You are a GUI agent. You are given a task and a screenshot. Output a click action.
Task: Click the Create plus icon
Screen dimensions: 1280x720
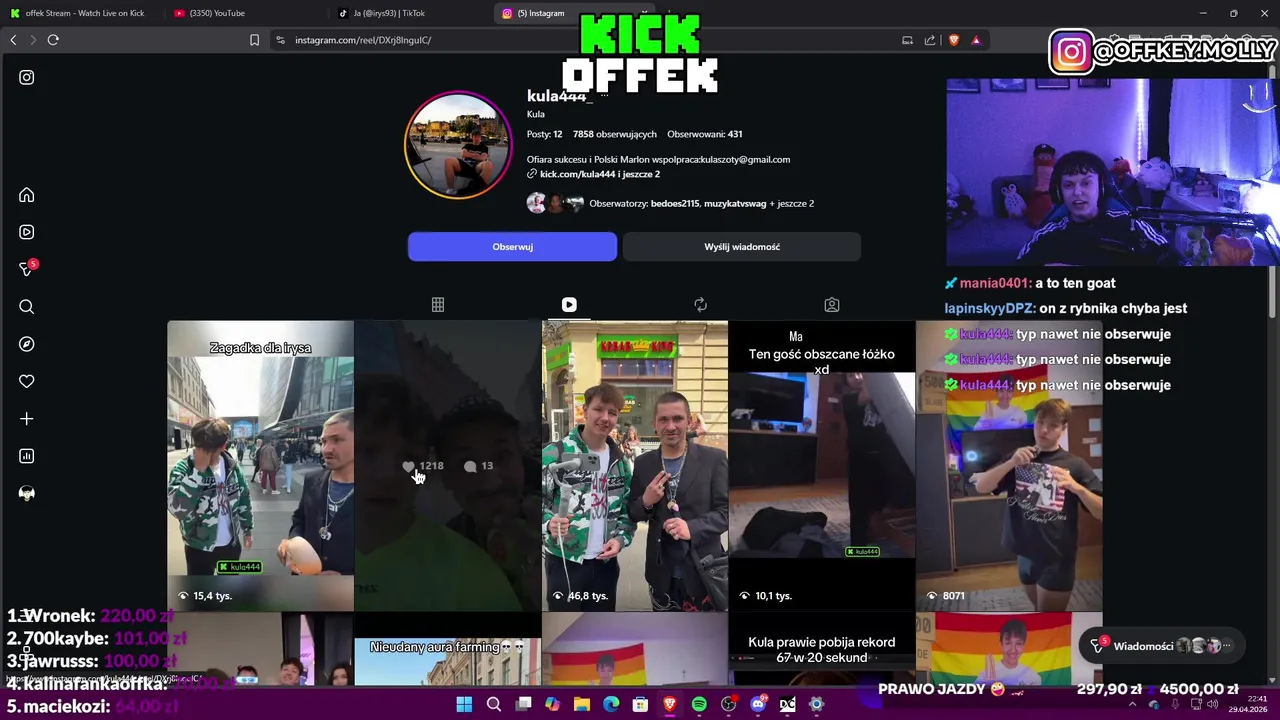click(27, 419)
